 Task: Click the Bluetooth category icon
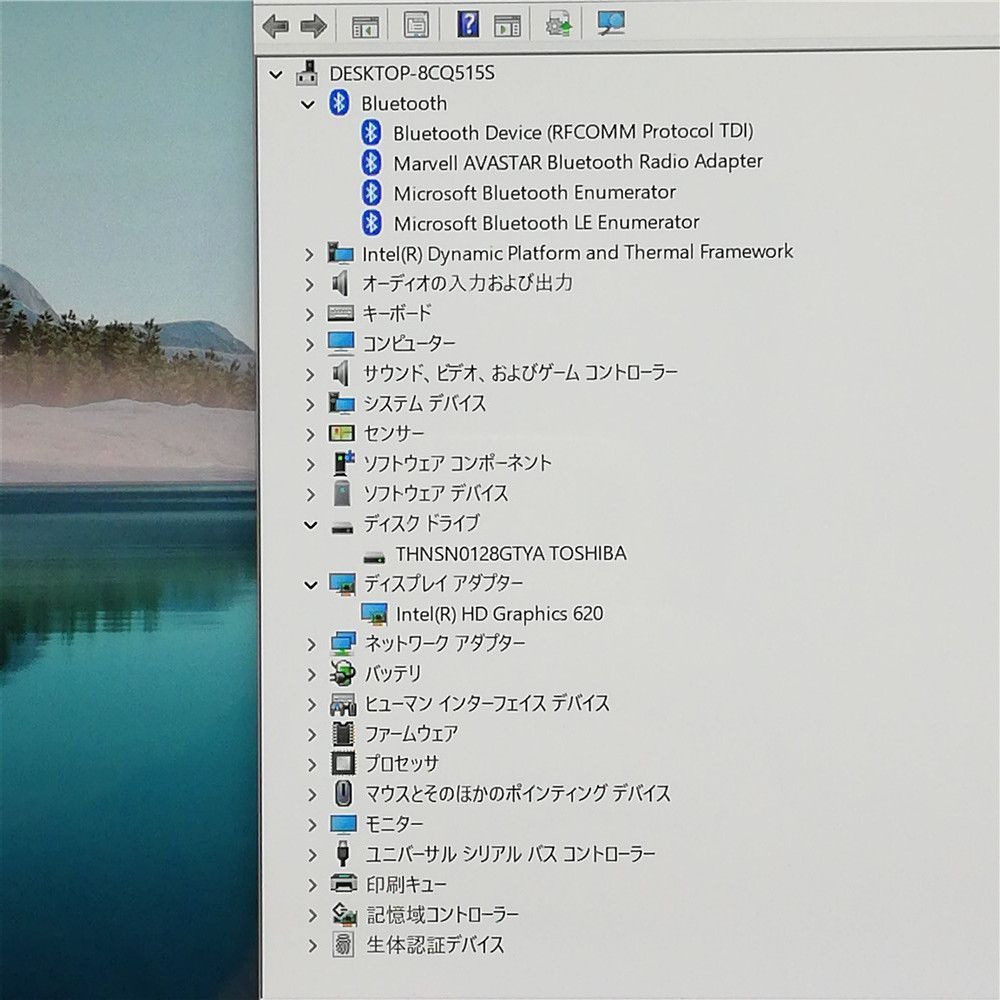coord(339,103)
